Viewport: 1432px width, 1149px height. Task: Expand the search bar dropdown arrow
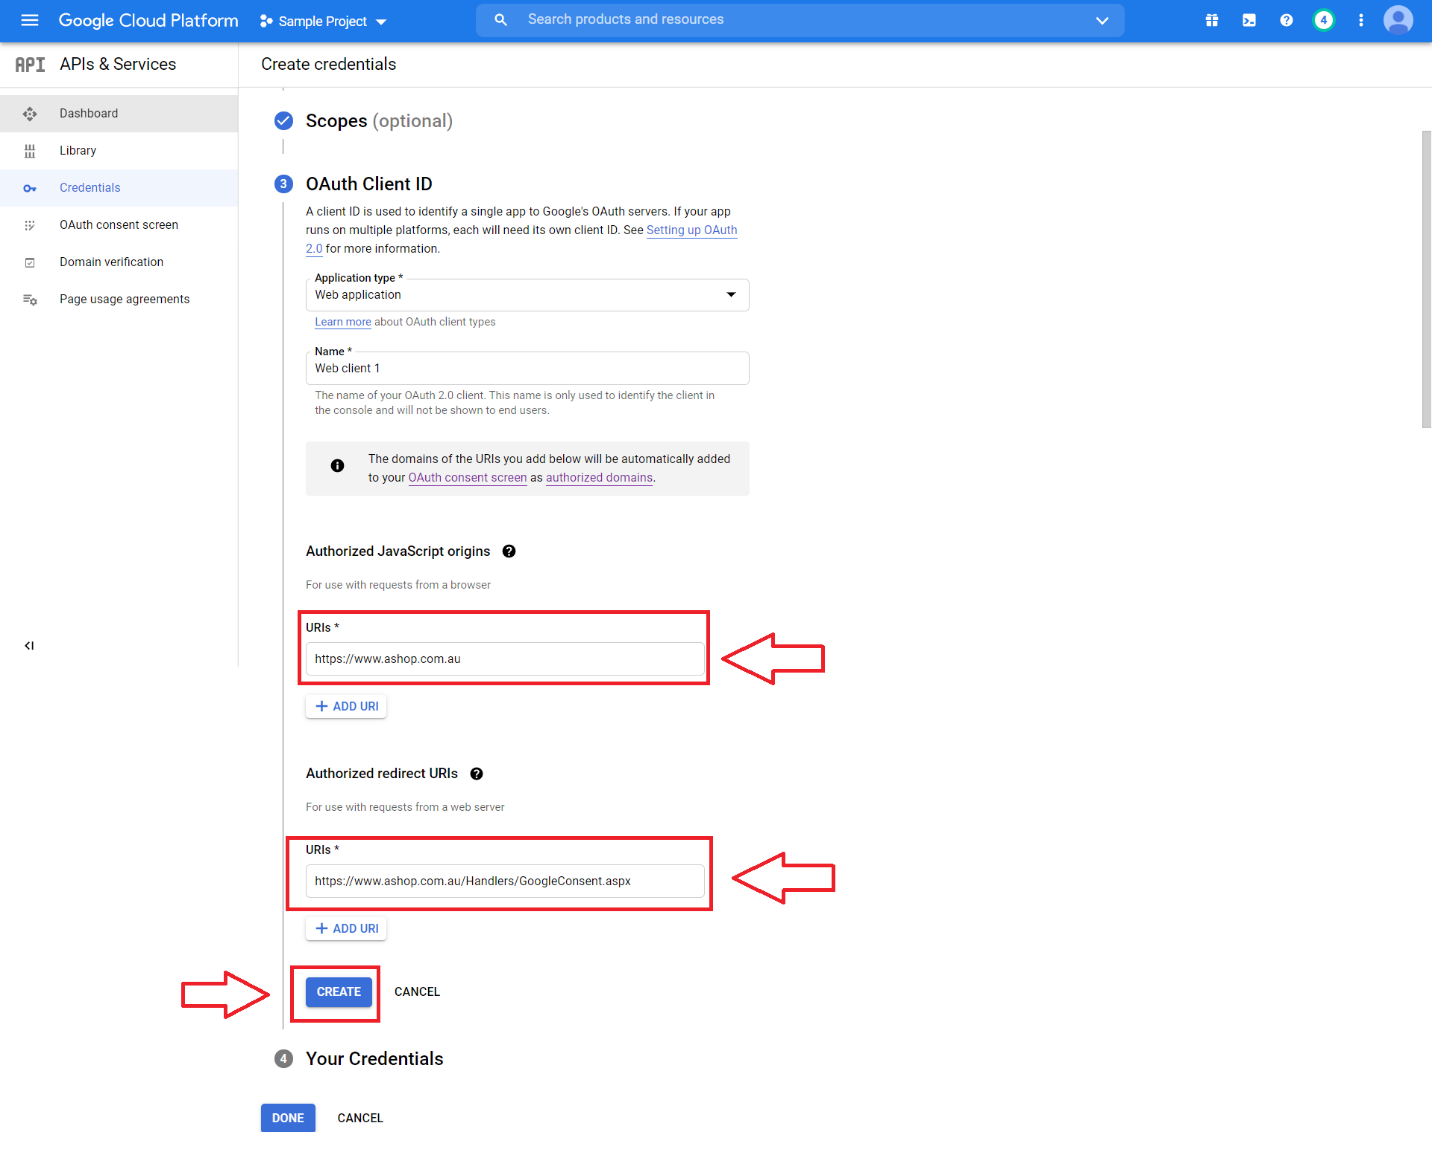[x=1102, y=20]
